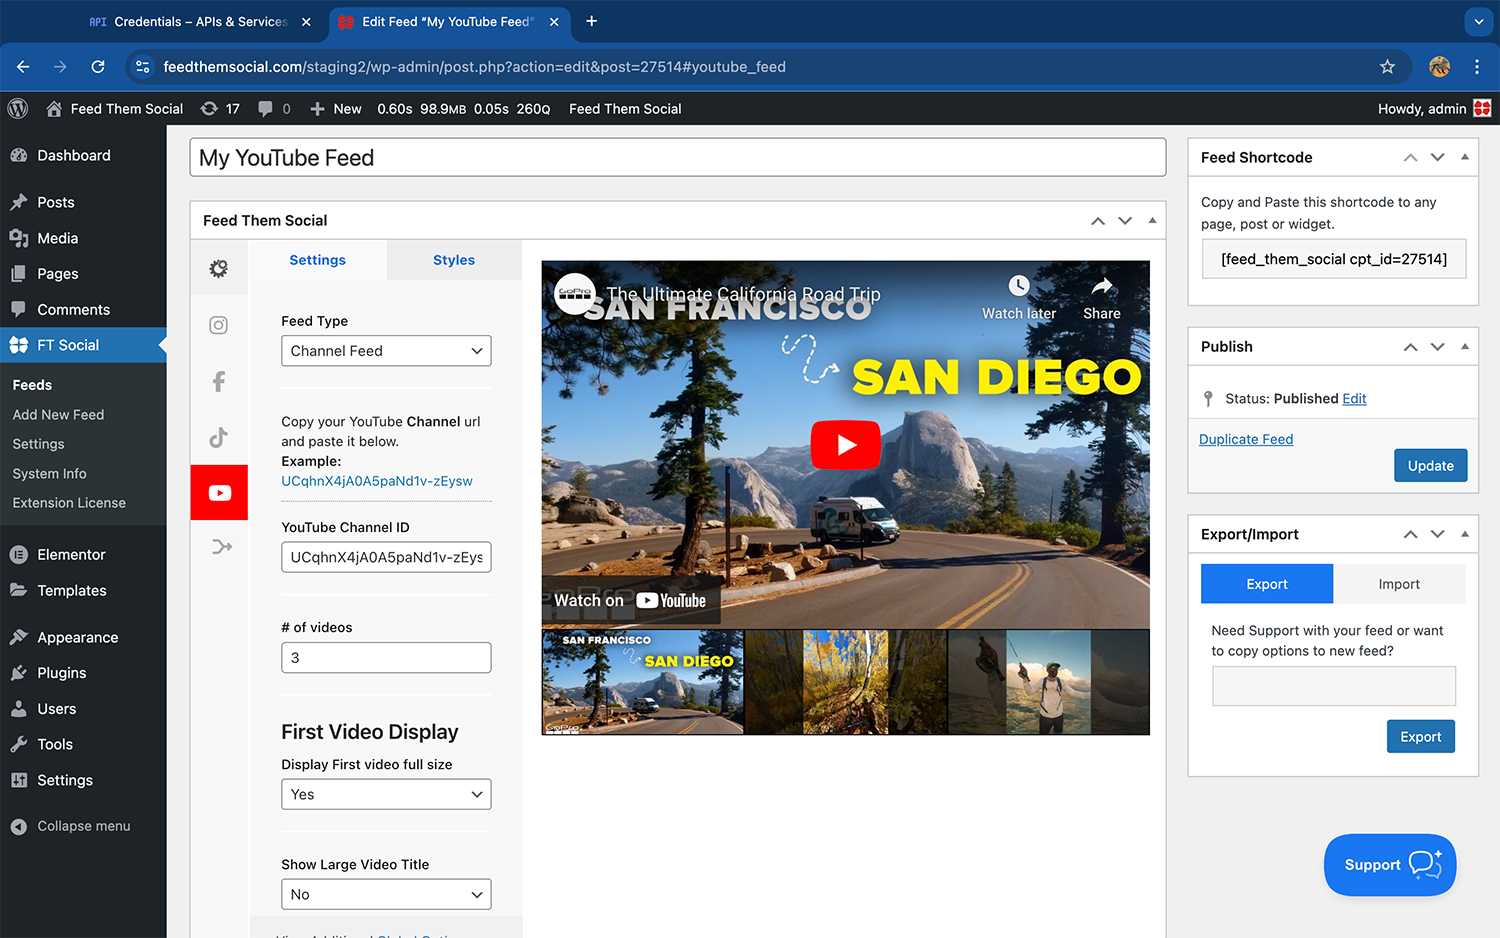Open the Support chat button
1500x938 pixels.
[1390, 865]
